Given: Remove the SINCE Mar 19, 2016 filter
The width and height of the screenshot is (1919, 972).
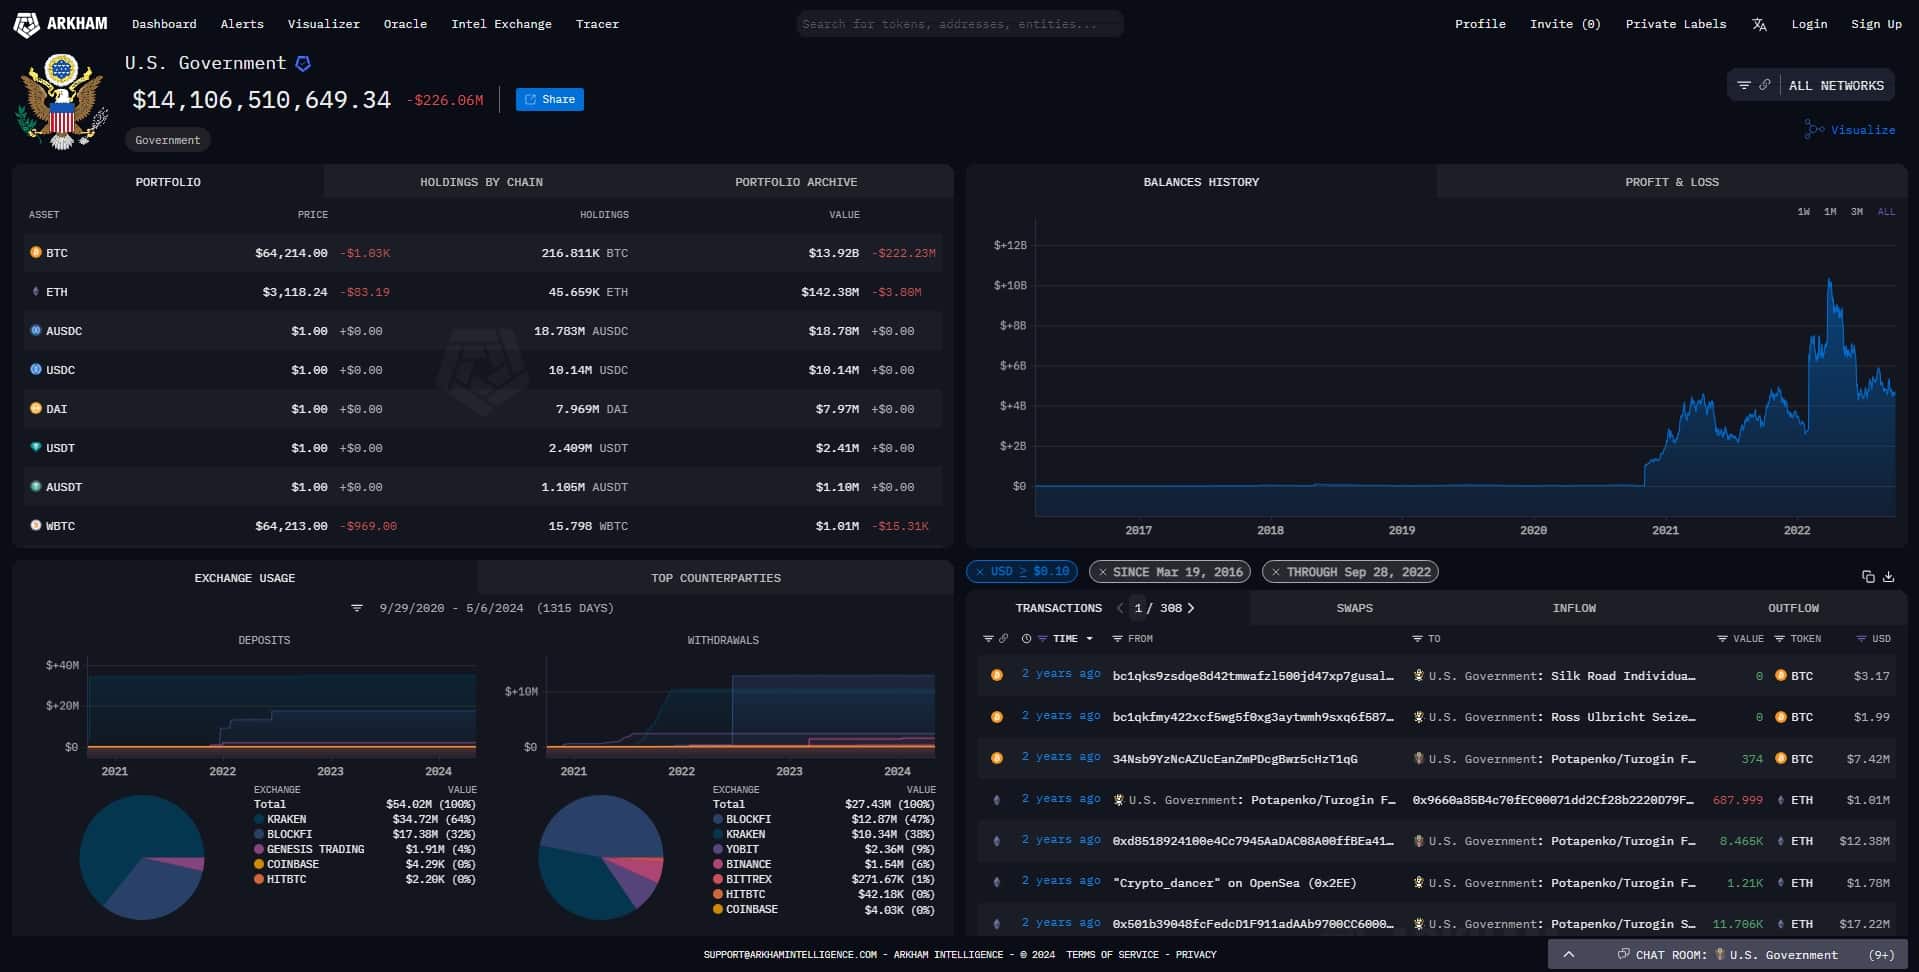Looking at the screenshot, I should pyautogui.click(x=1102, y=572).
